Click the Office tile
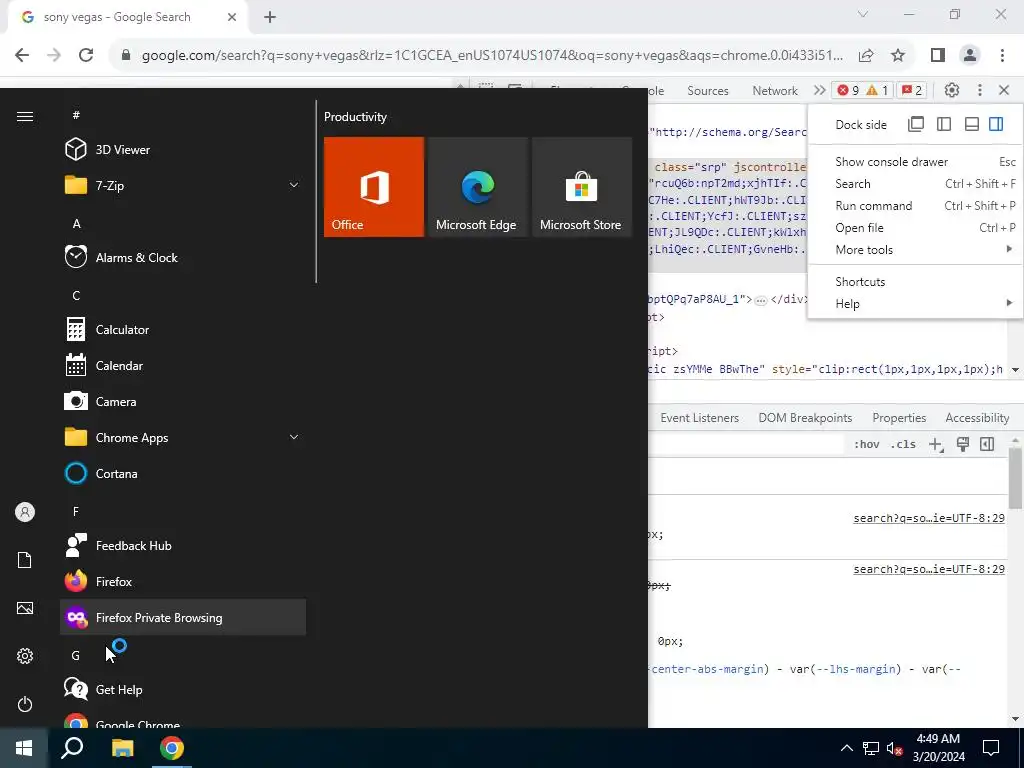Screen dimensions: 1024x768 [374, 187]
